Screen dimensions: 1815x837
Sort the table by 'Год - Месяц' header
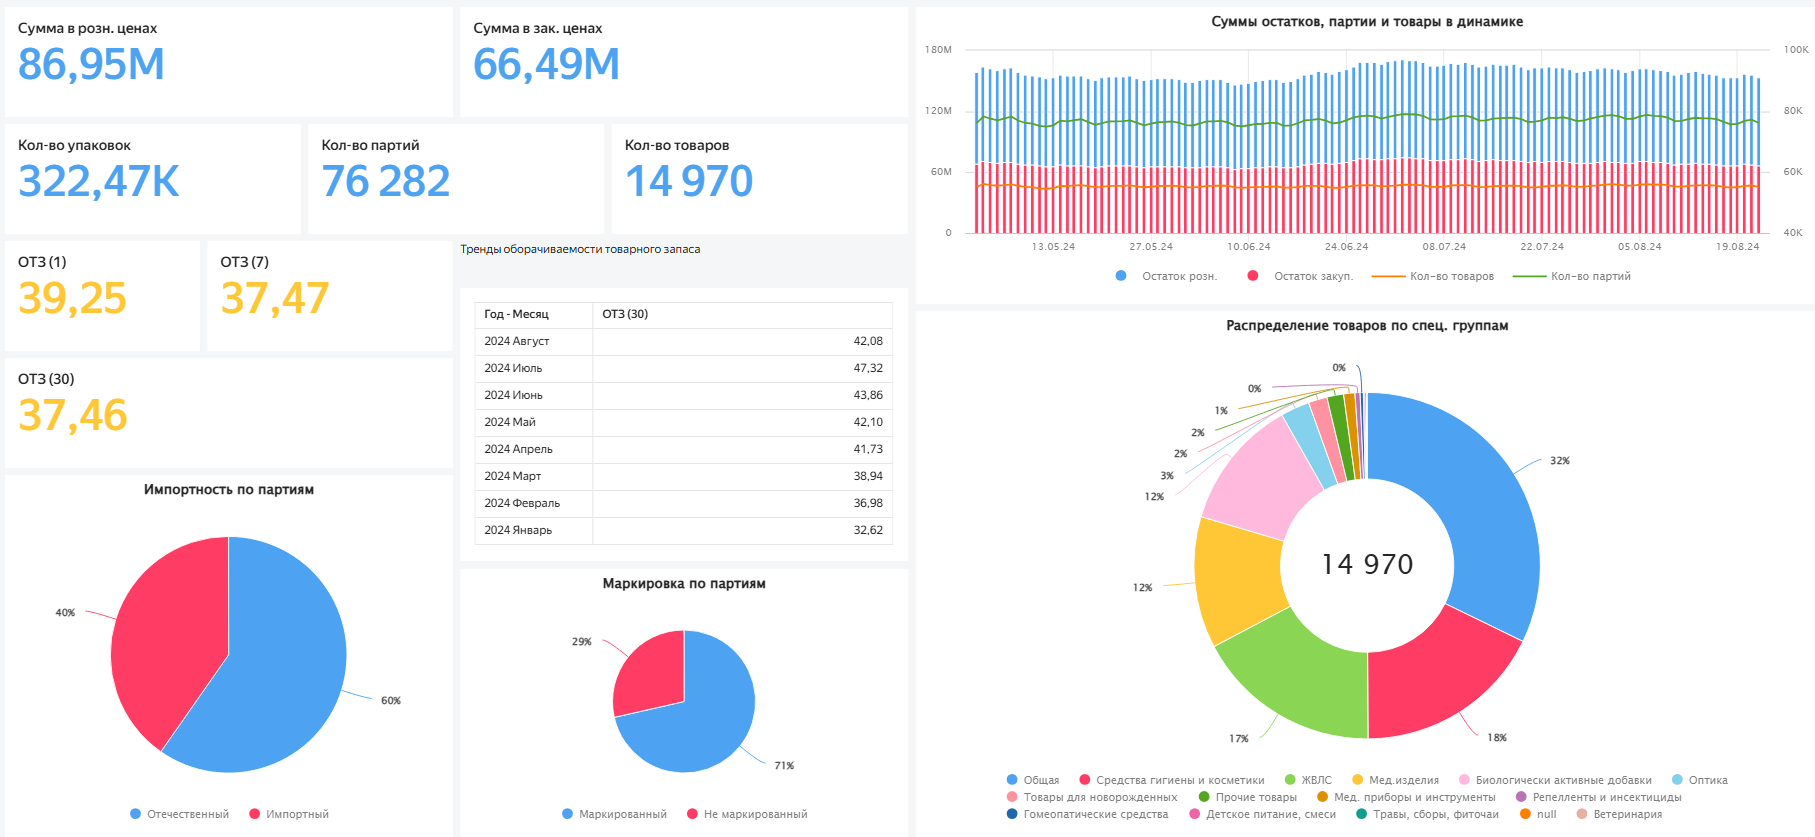pos(516,314)
